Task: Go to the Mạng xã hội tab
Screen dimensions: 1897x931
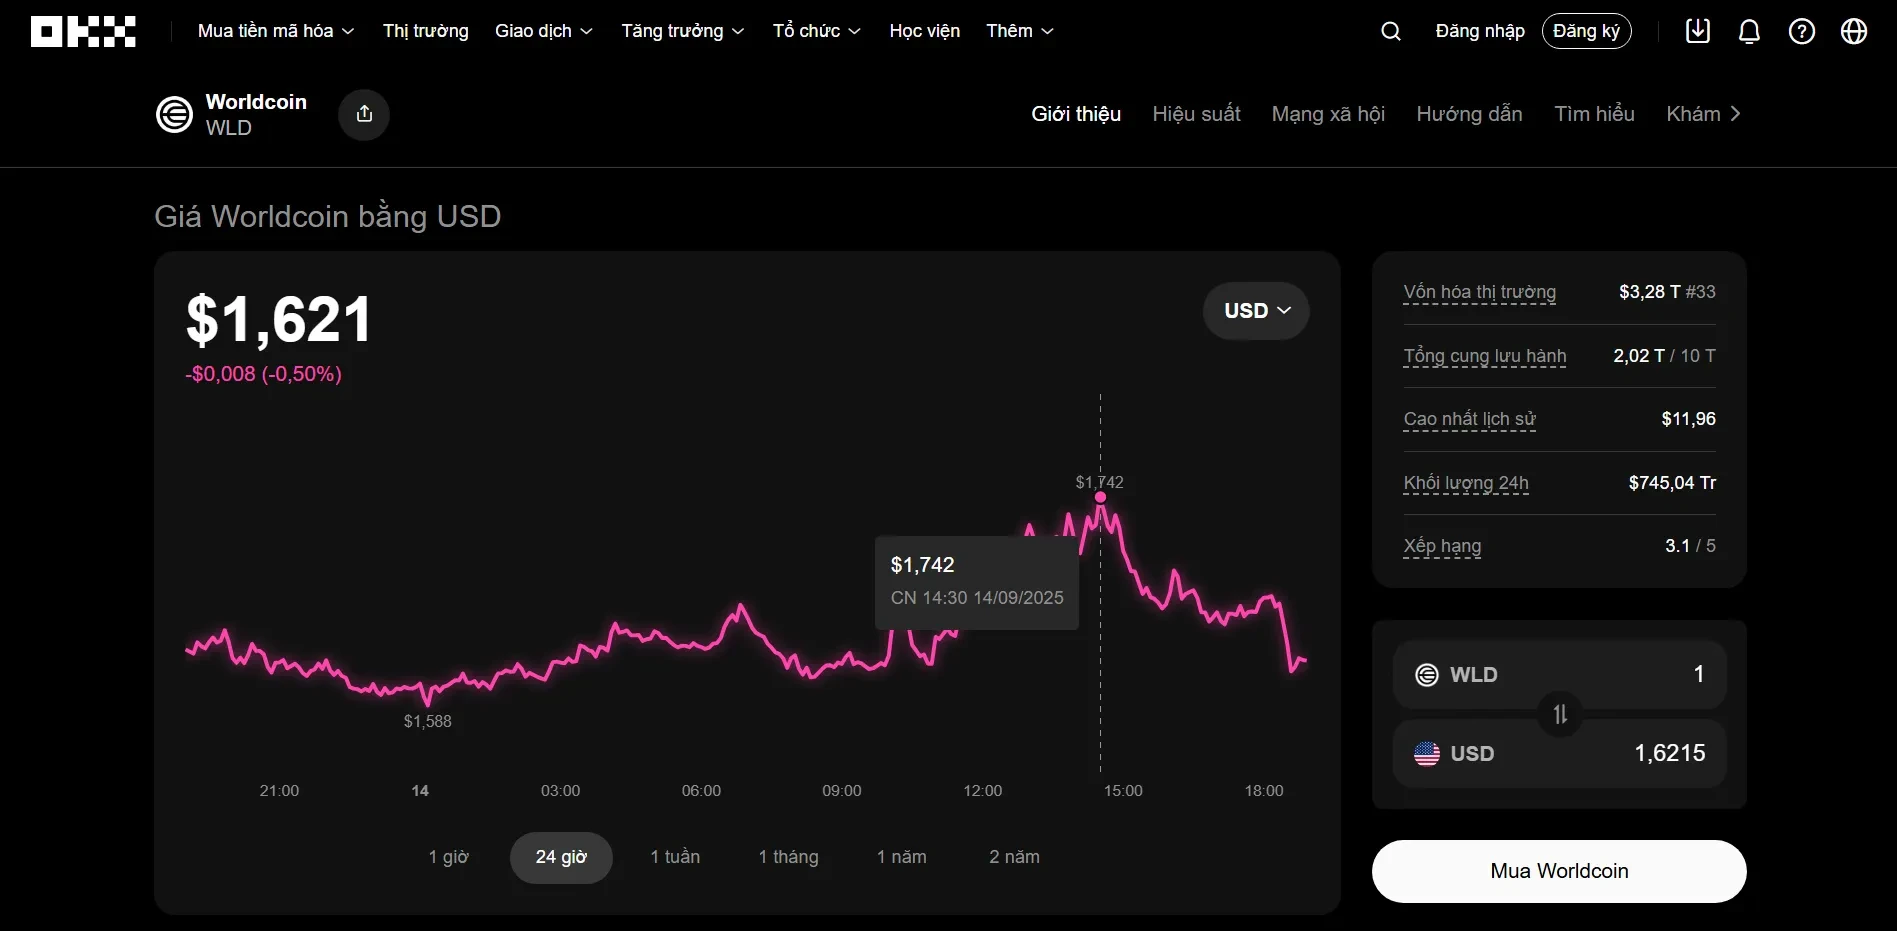Action: click(x=1327, y=114)
